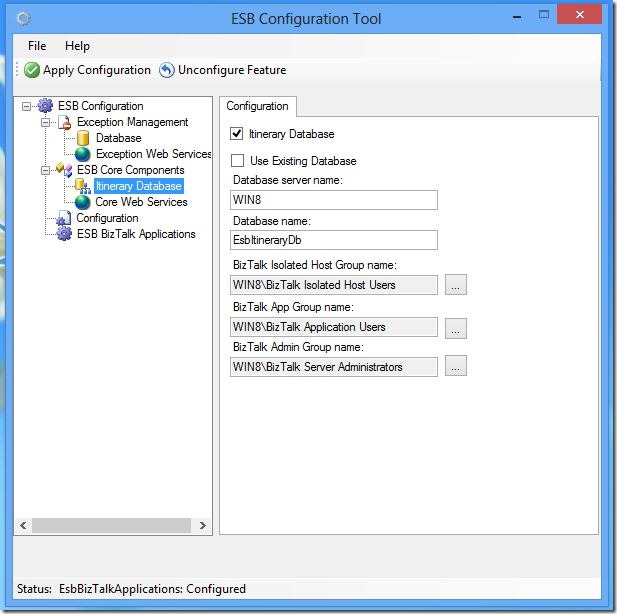The image size is (617, 614).
Task: Select the Configuration tree node
Action: tap(107, 218)
